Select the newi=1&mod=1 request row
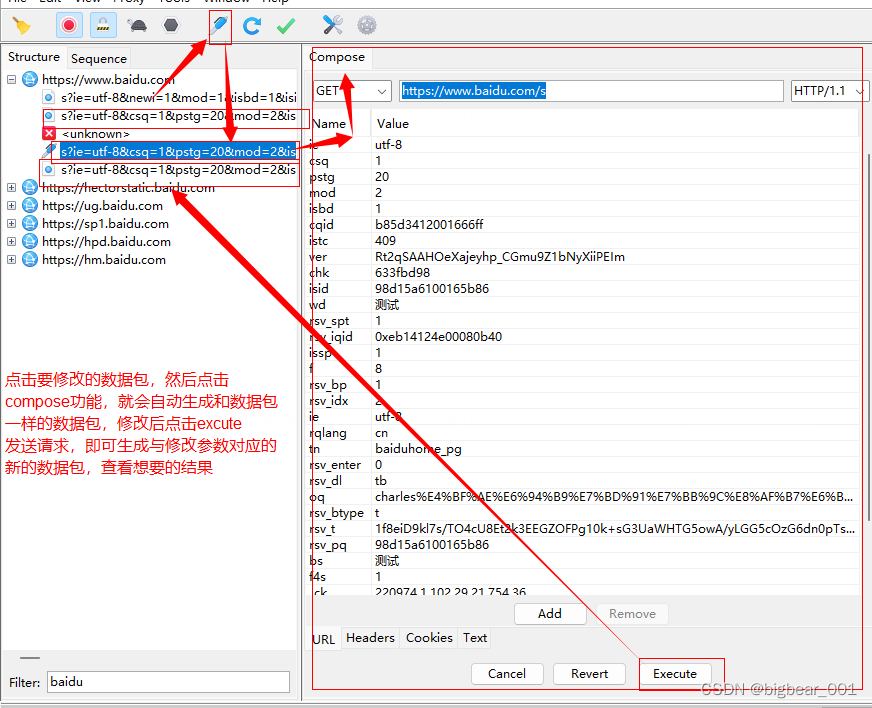Screen dimensions: 872x708 click(179, 98)
